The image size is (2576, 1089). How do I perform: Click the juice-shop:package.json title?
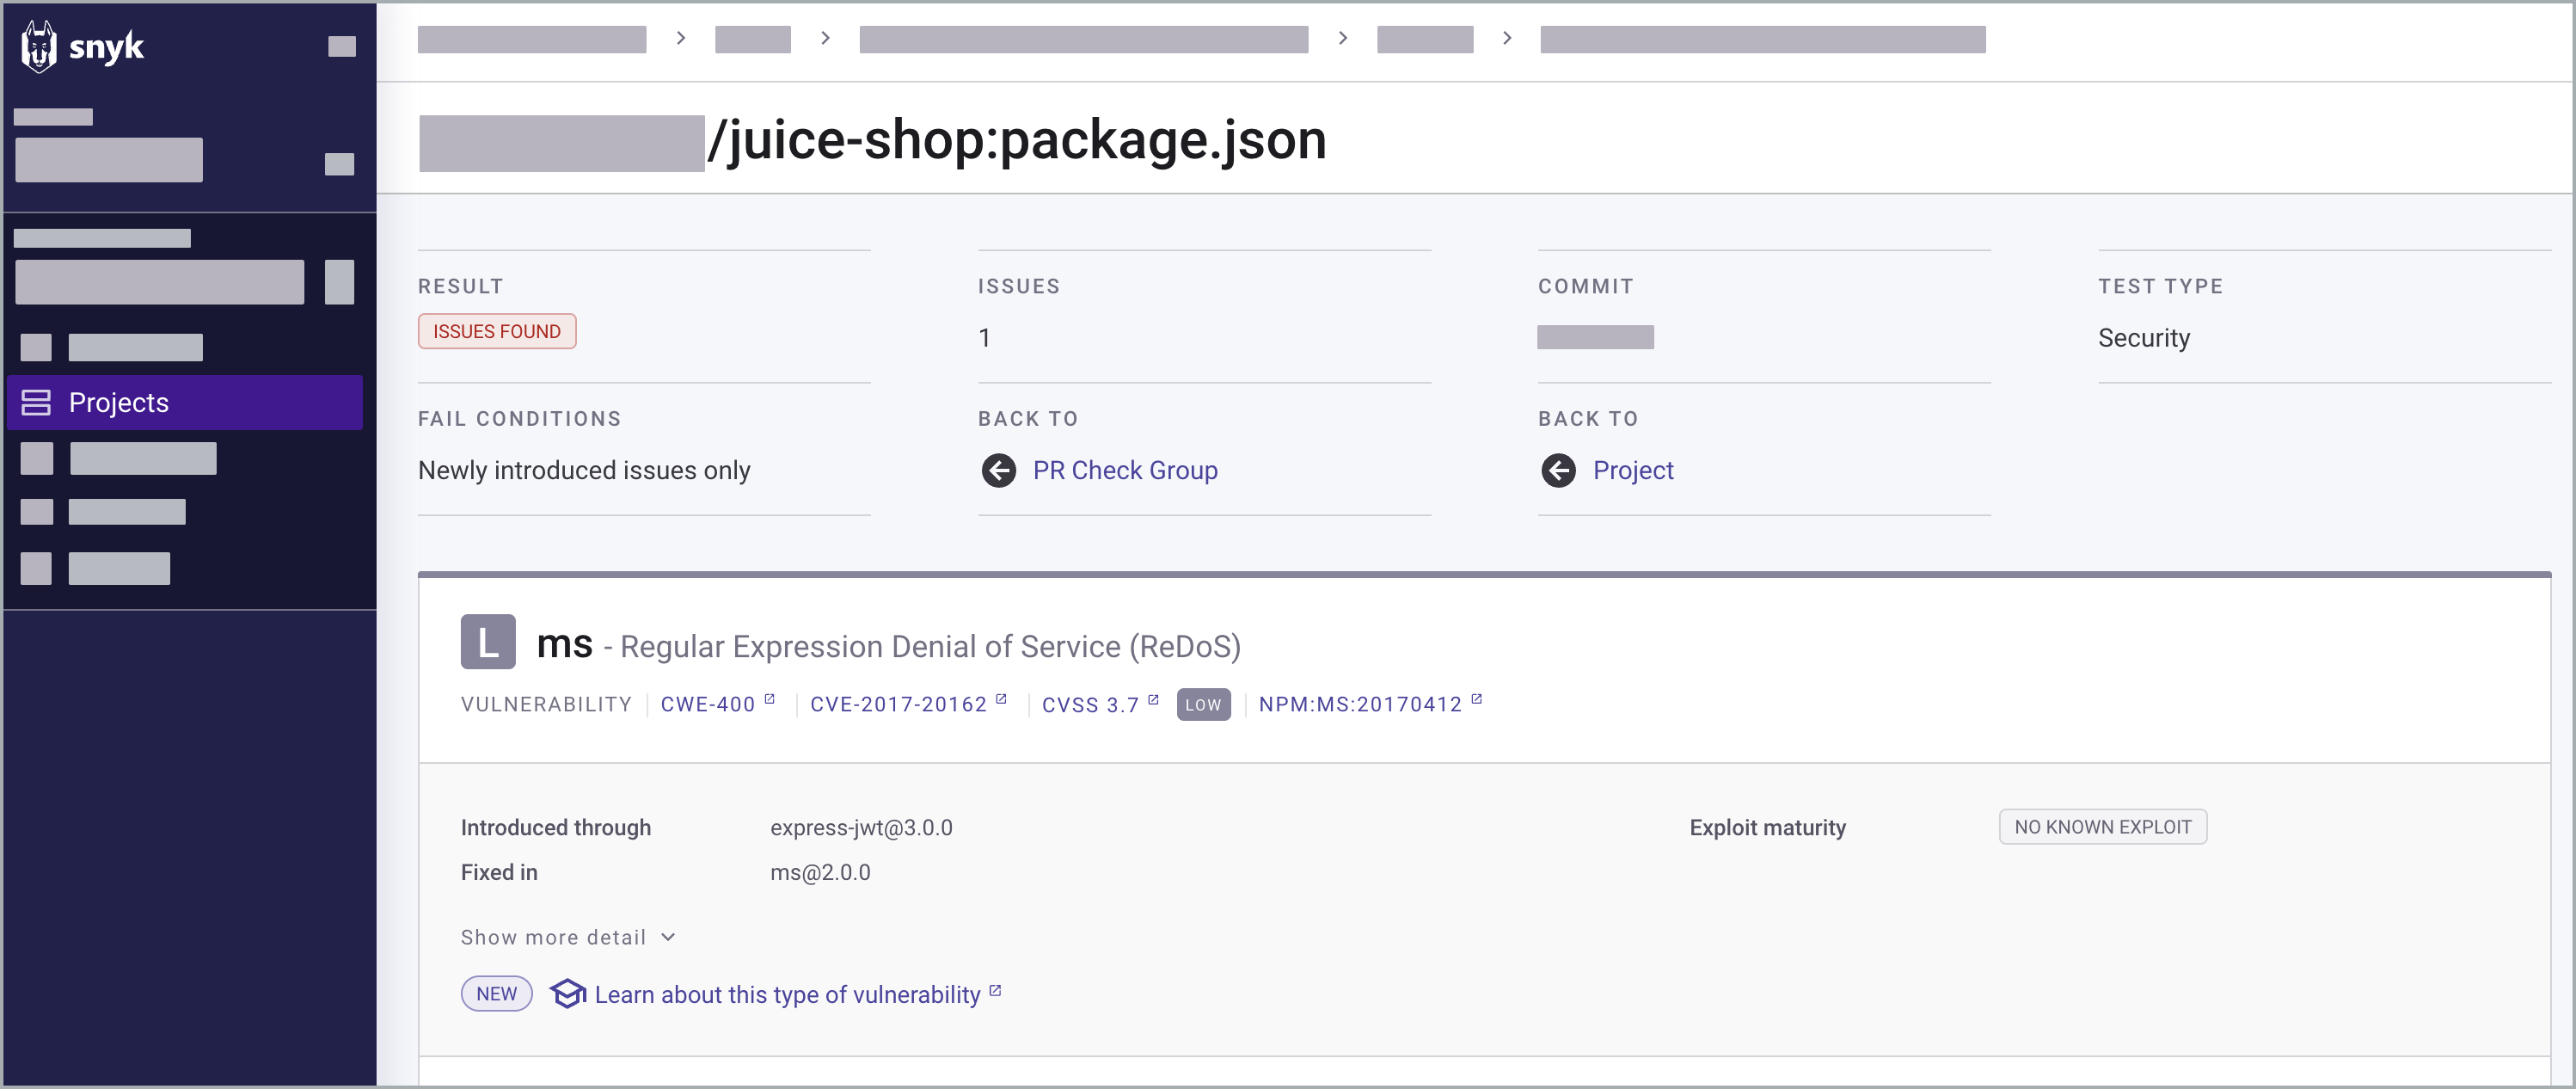point(1017,139)
